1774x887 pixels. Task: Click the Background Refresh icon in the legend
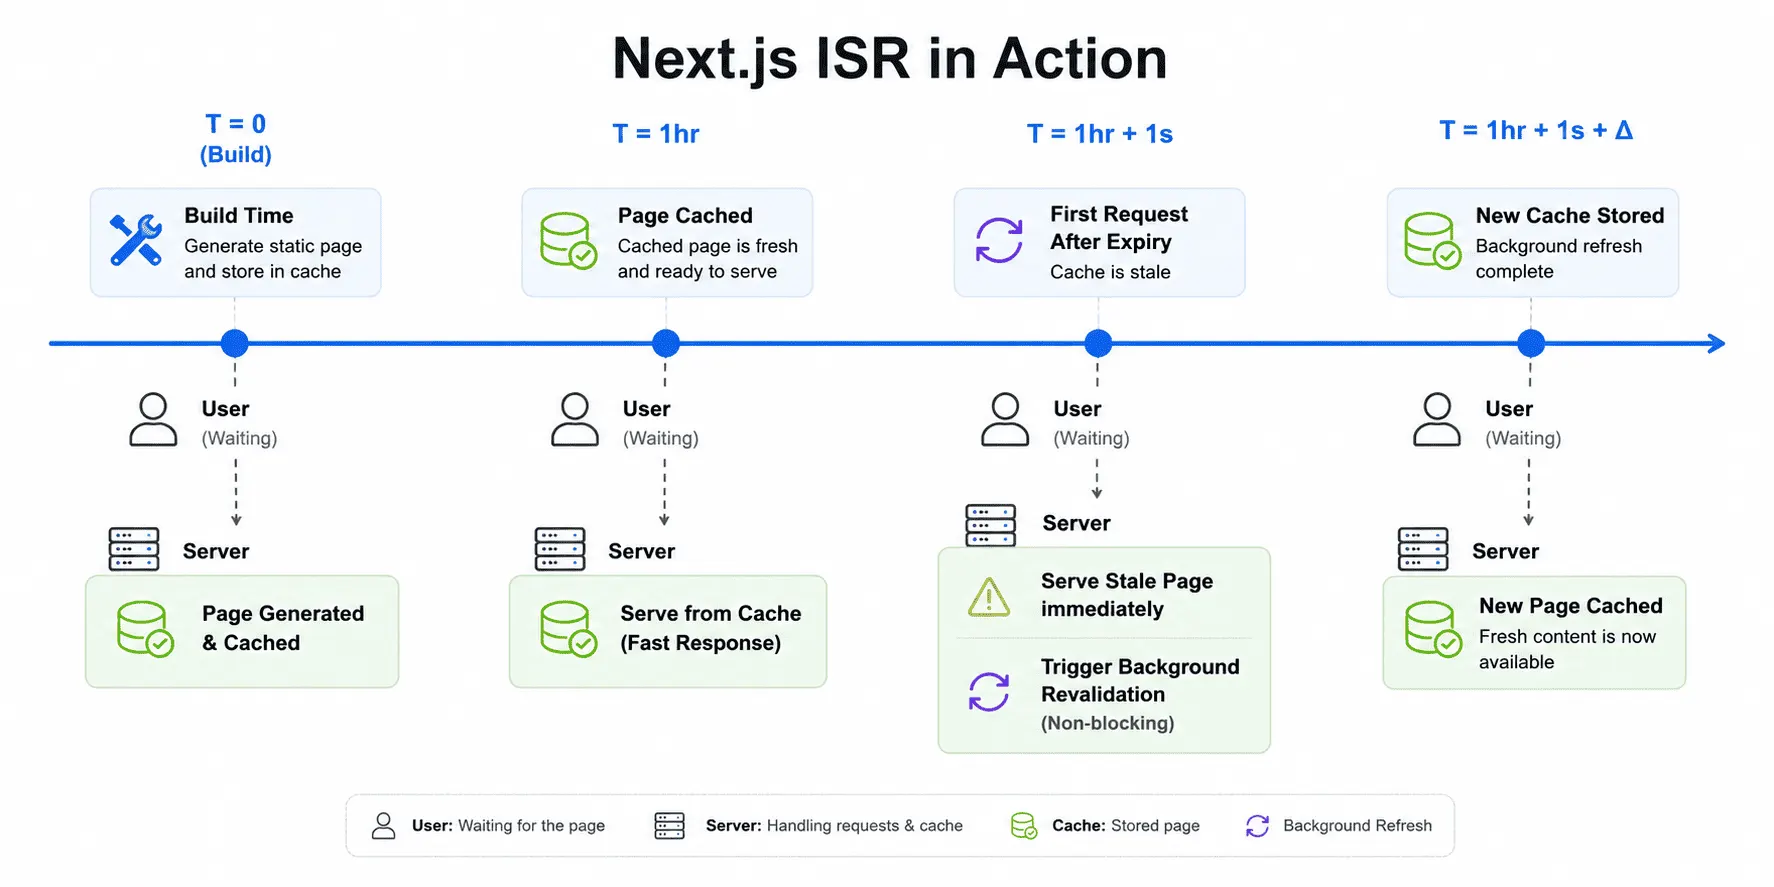point(1257,826)
